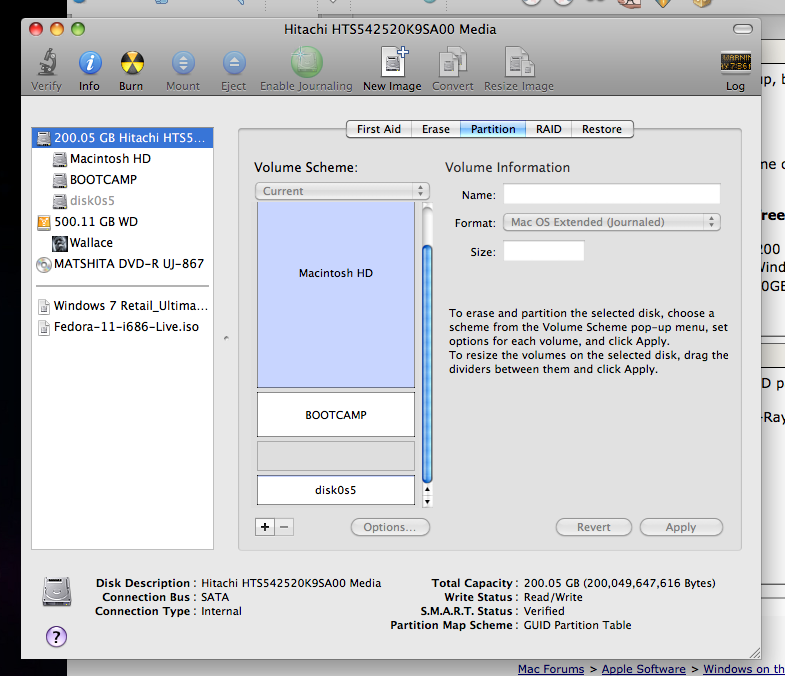
Task: Select BOOTCAMP volume in the sidebar
Action: tap(123, 180)
